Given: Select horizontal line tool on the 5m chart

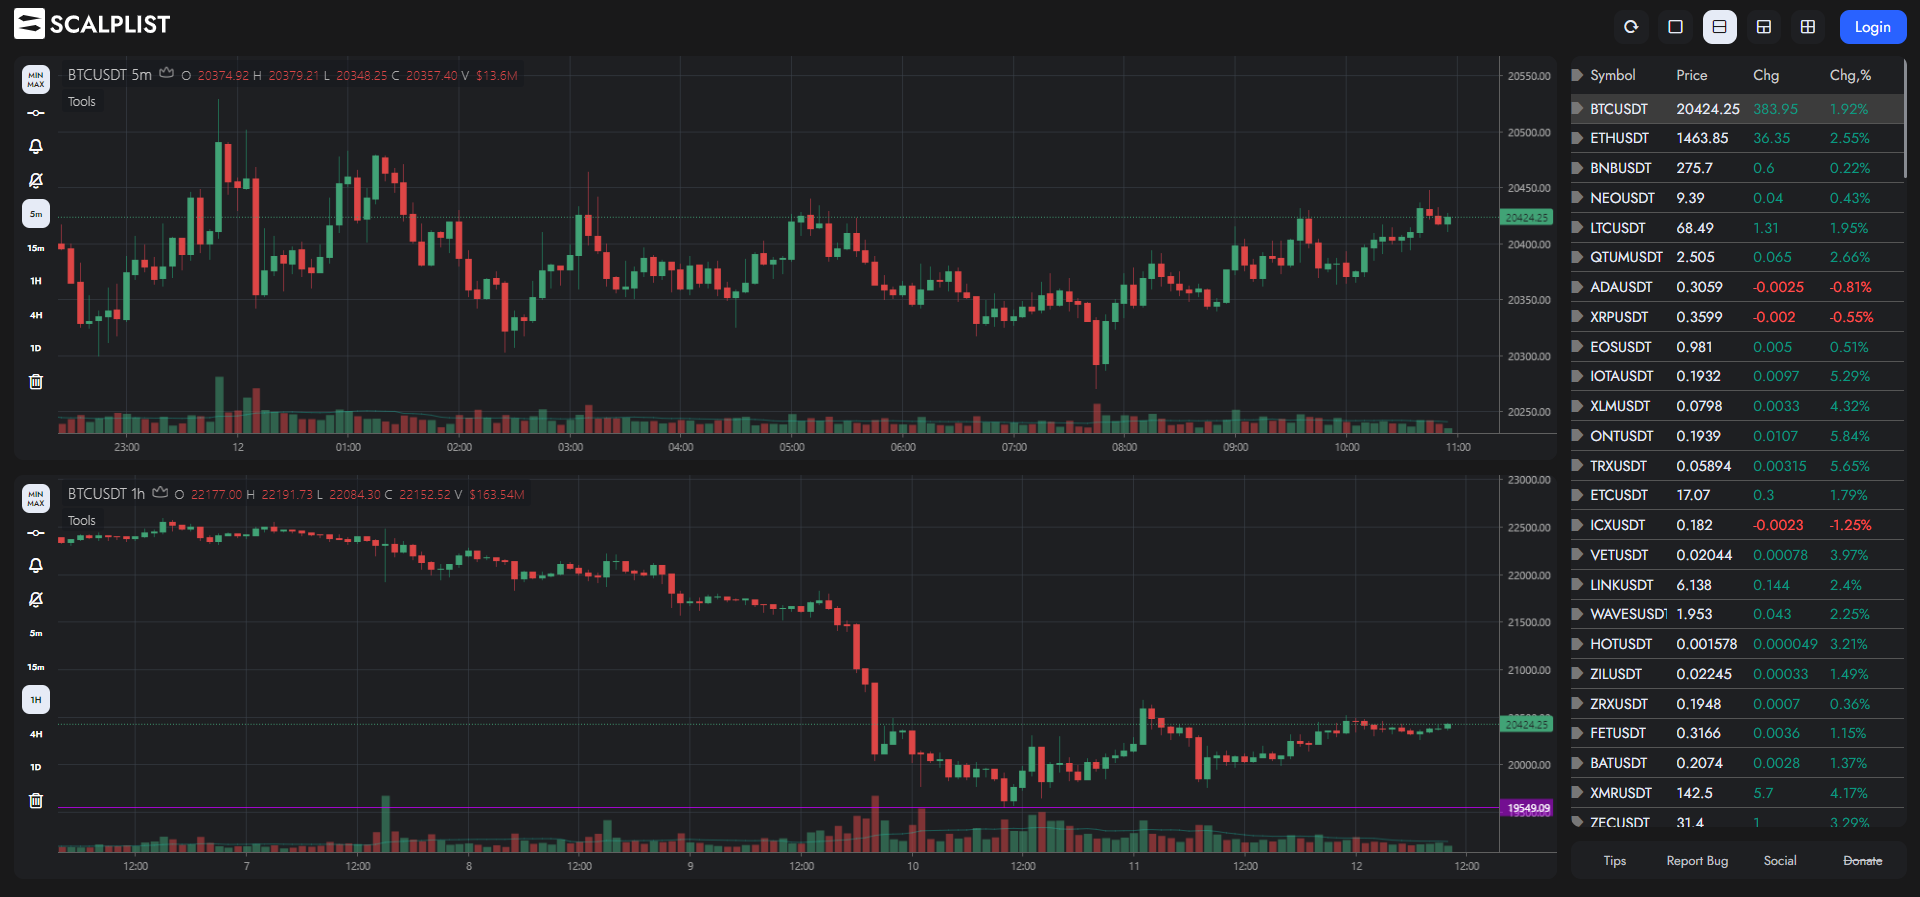Looking at the screenshot, I should coord(36,113).
